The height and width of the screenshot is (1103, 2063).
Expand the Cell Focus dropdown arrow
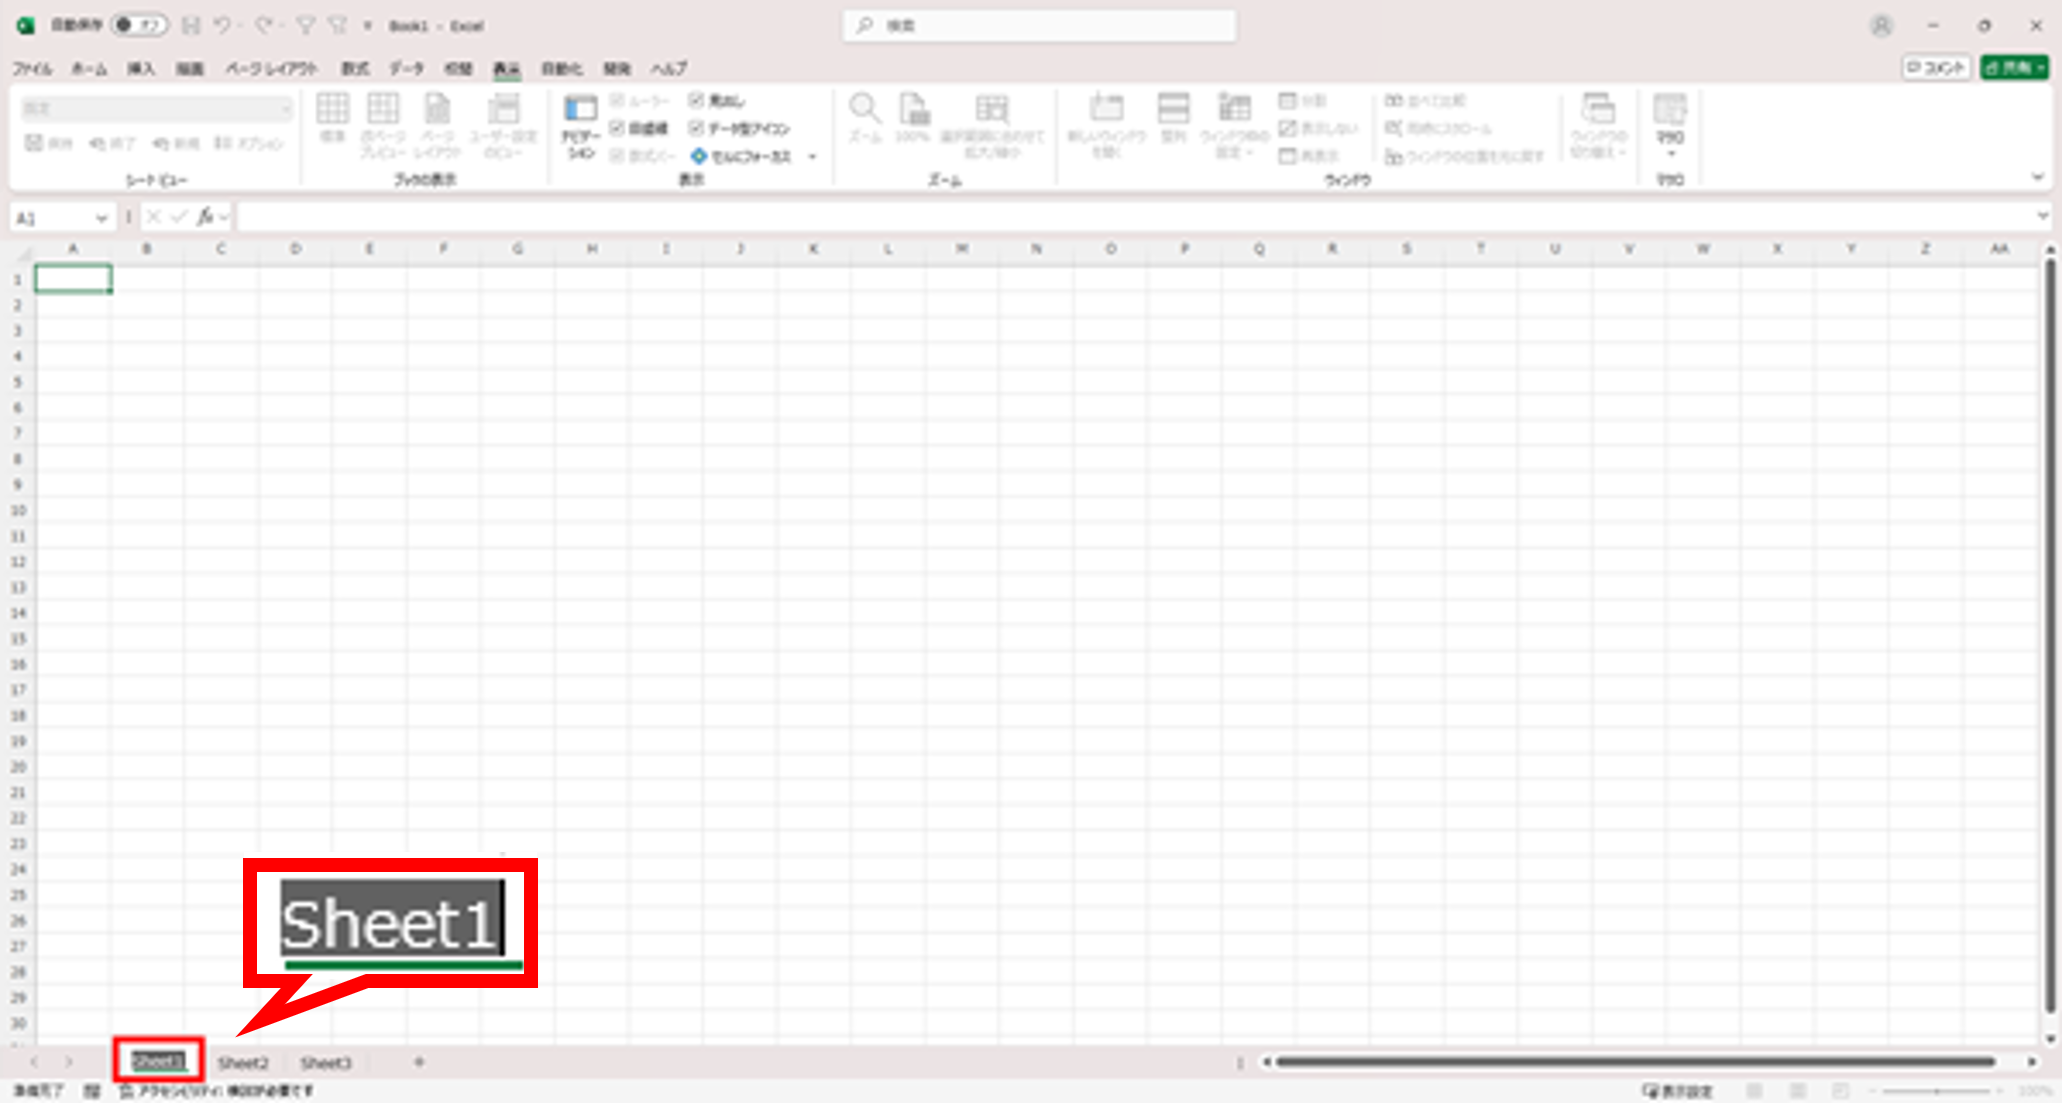(812, 157)
